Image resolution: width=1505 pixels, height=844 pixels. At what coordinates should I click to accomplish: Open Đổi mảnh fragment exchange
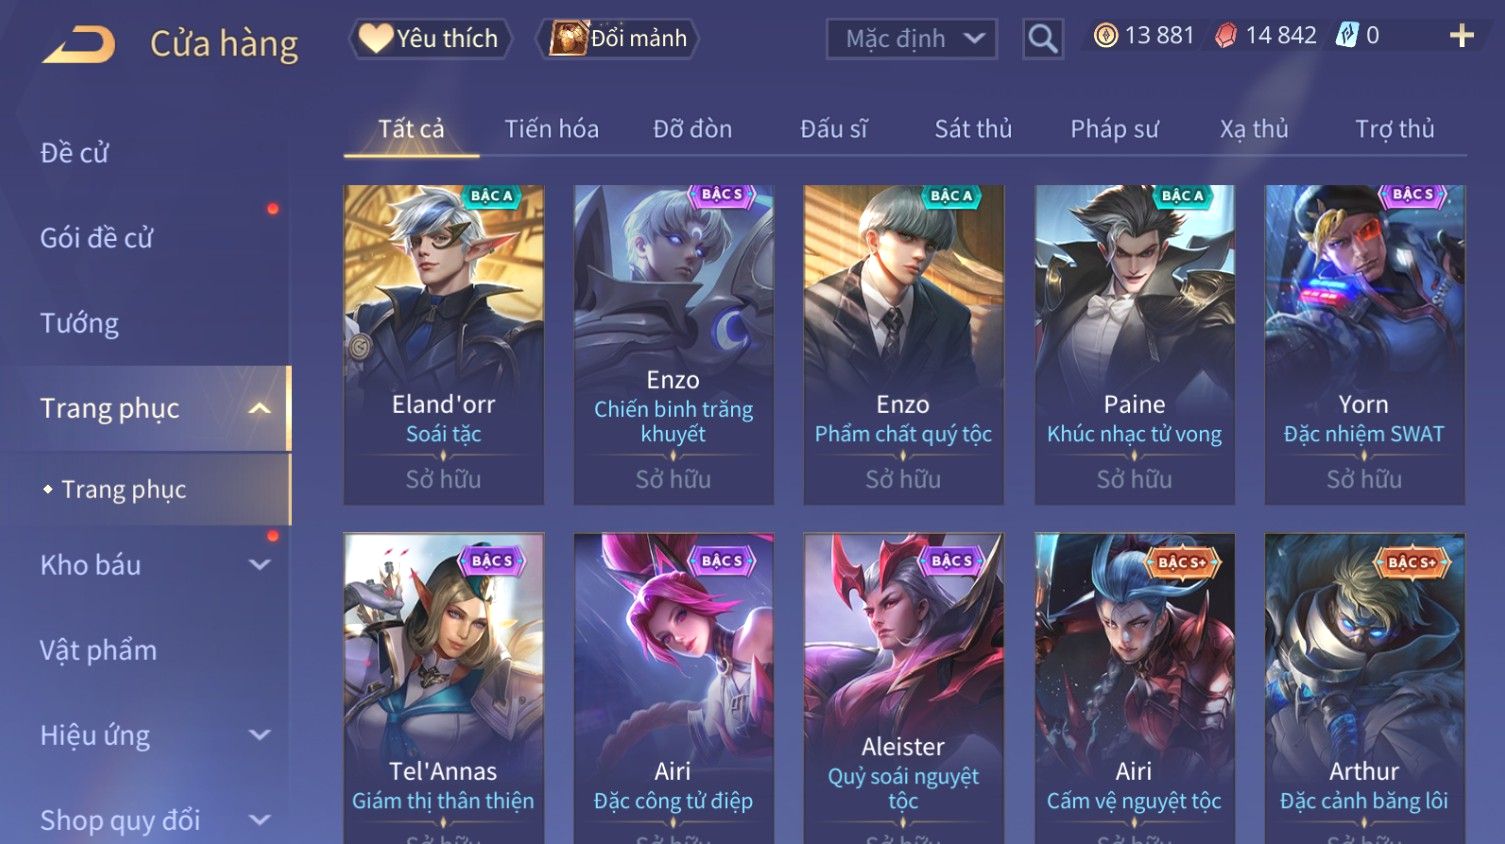(618, 39)
